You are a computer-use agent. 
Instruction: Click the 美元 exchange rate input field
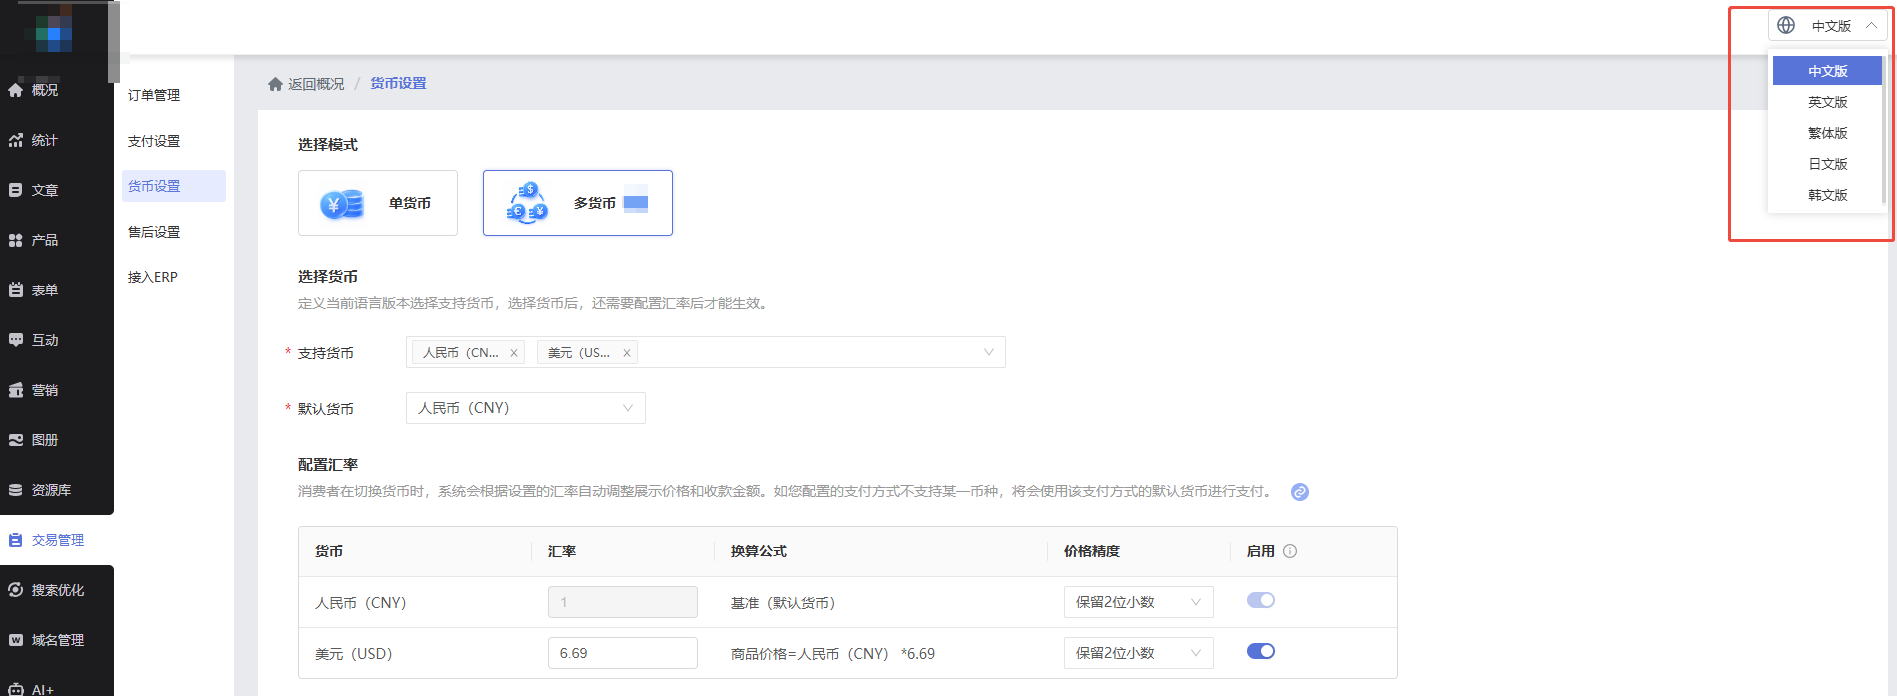pyautogui.click(x=623, y=653)
